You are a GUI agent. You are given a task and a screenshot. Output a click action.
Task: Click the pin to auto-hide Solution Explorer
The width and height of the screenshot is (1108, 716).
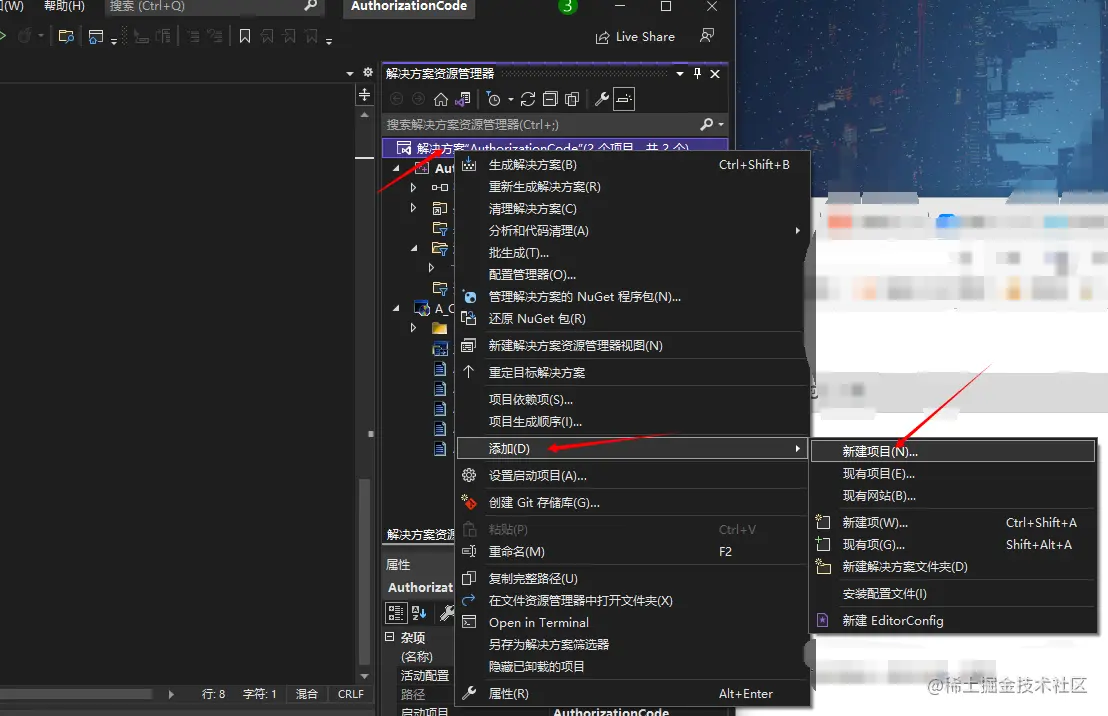(x=698, y=73)
